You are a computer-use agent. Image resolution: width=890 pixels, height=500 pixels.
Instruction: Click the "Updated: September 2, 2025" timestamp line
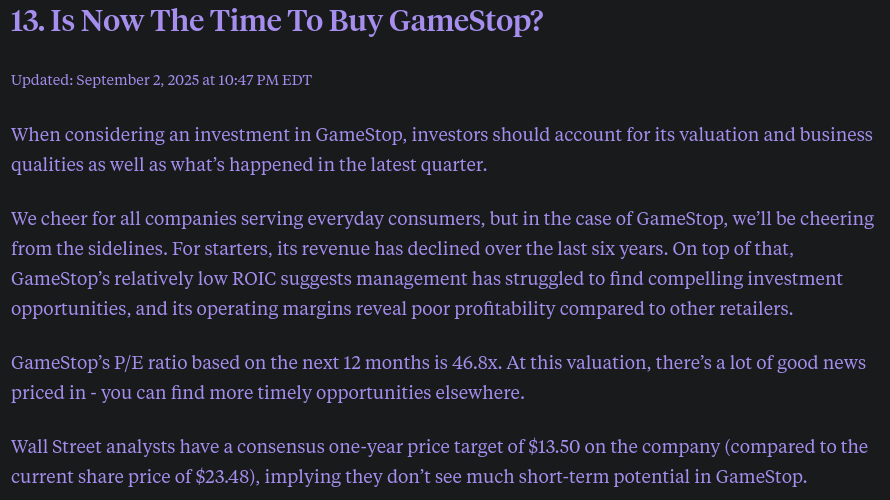161,80
